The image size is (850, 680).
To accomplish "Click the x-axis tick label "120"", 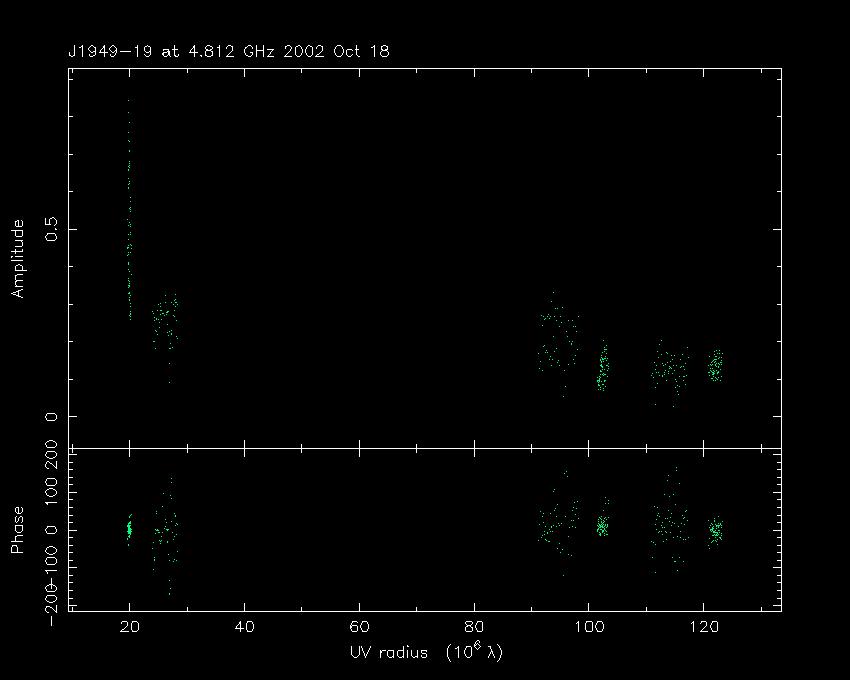I will tap(704, 627).
